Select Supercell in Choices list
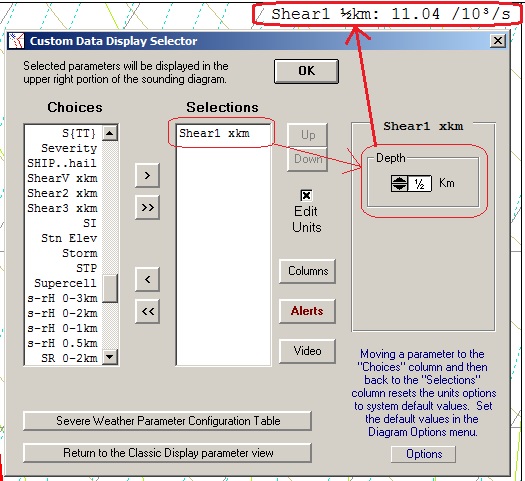525x481 pixels. pos(65,283)
